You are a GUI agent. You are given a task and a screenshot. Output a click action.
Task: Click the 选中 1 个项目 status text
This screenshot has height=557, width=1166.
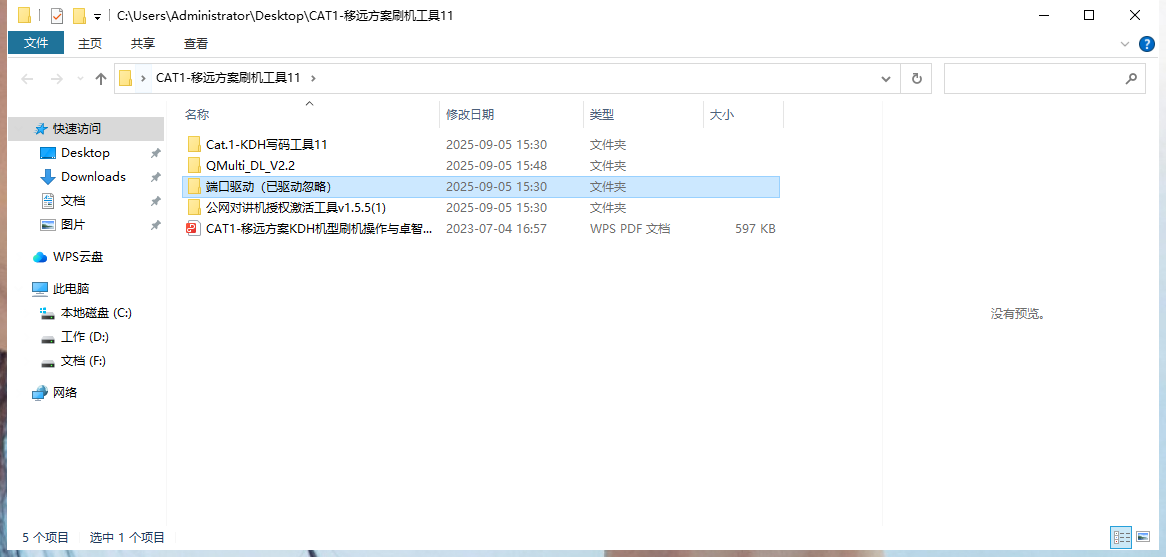pos(127,537)
